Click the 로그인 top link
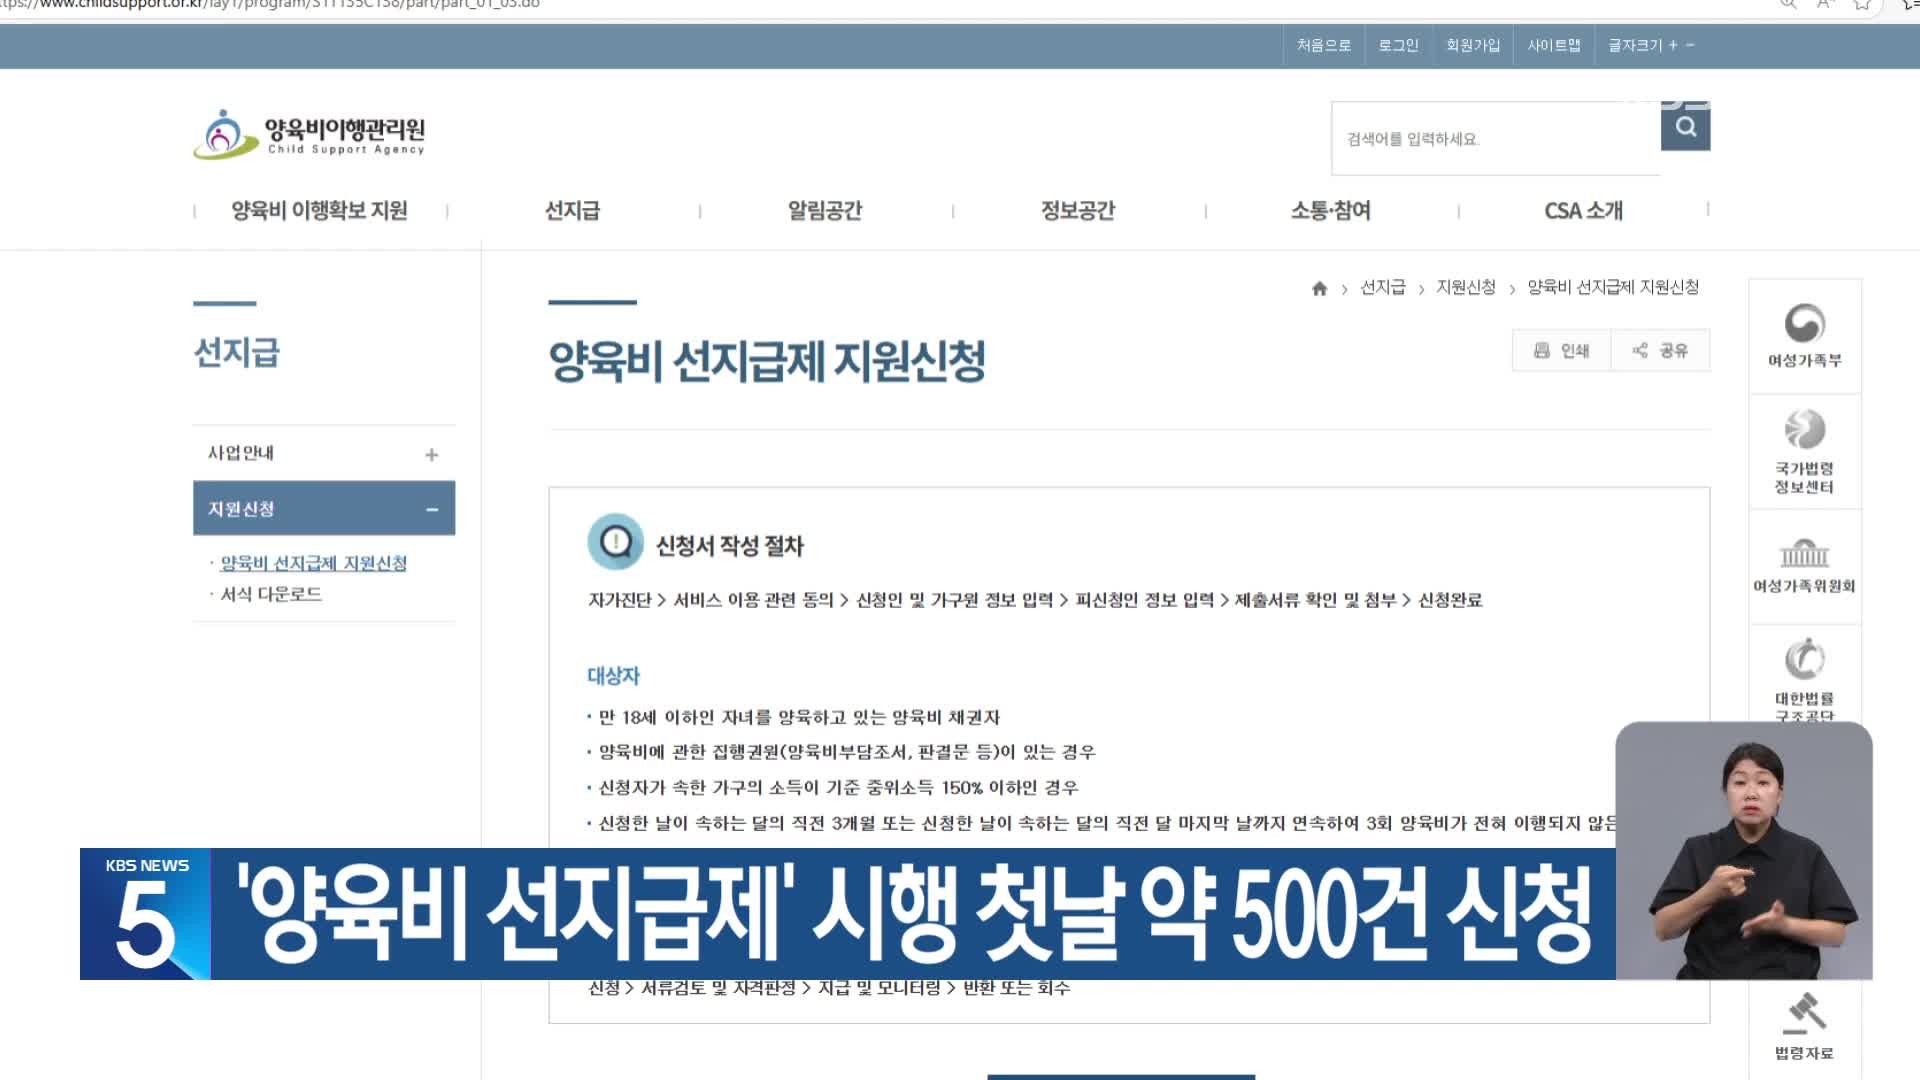Viewport: 1920px width, 1080px height. tap(1398, 45)
